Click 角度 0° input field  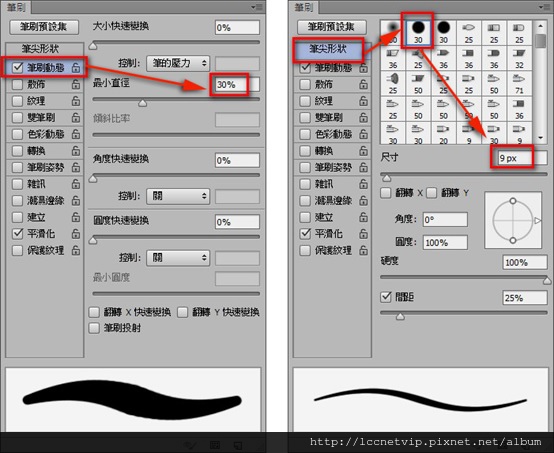pos(445,220)
